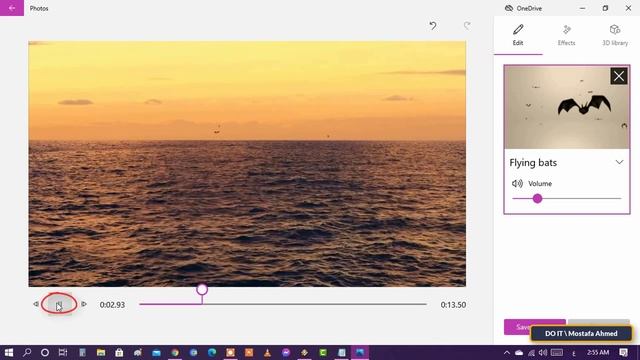The width and height of the screenshot is (640, 360).
Task: Launch Google Chrome from the taskbar
Action: pyautogui.click(x=175, y=352)
